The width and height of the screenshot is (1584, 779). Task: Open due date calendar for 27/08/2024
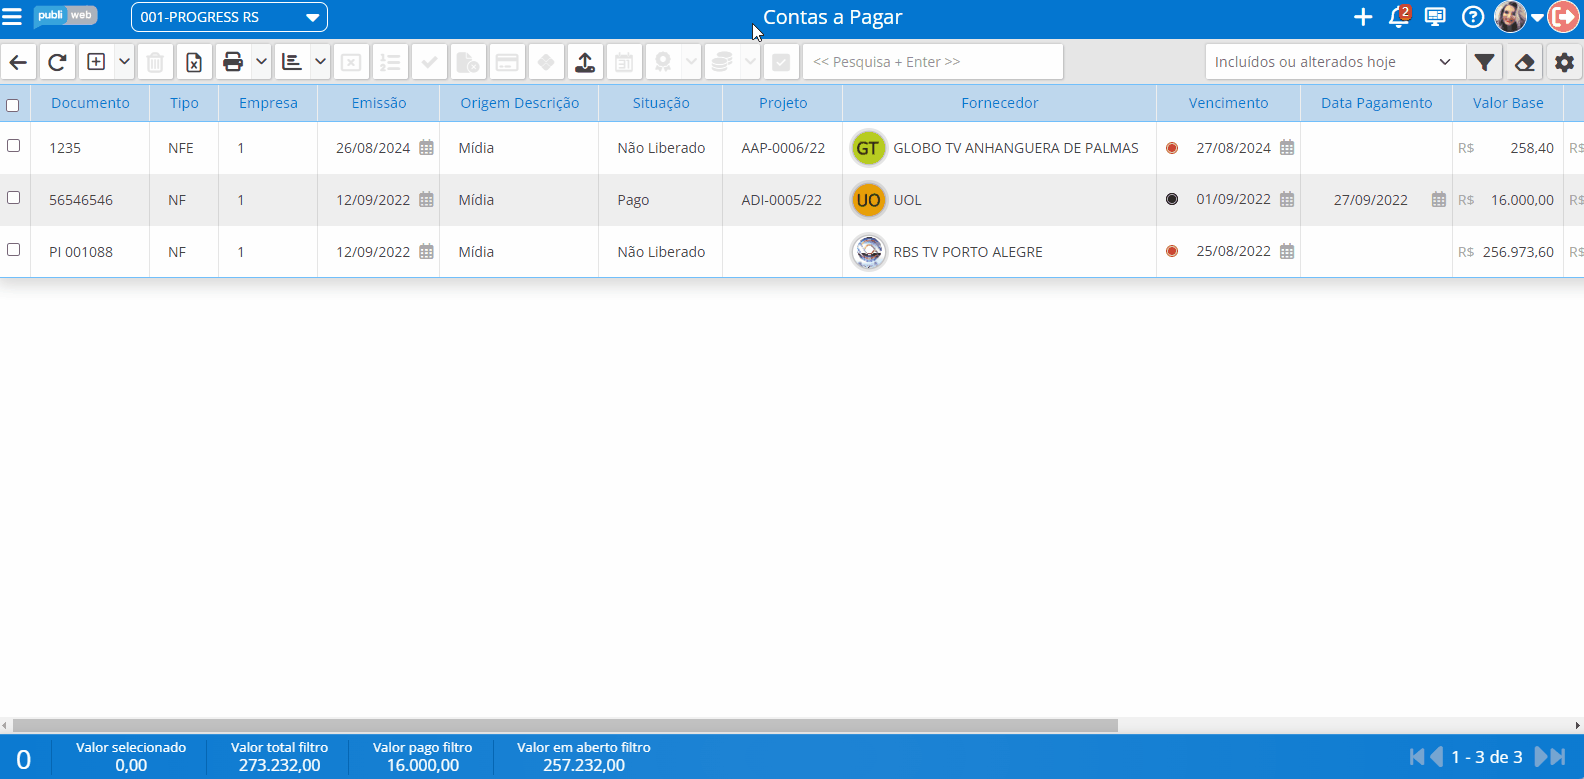pyautogui.click(x=1287, y=147)
